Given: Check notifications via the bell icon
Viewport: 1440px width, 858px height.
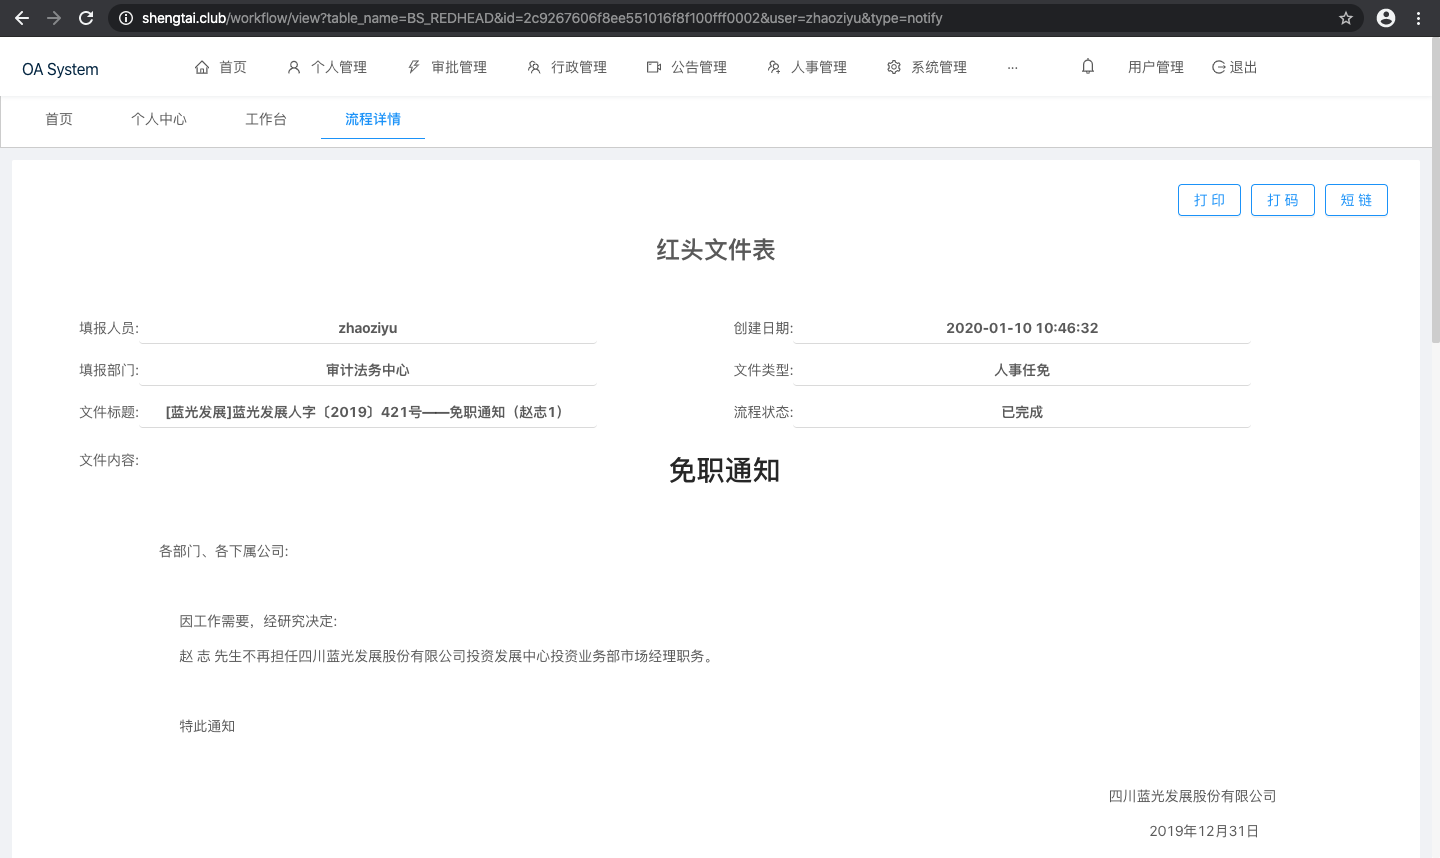Looking at the screenshot, I should [1087, 66].
